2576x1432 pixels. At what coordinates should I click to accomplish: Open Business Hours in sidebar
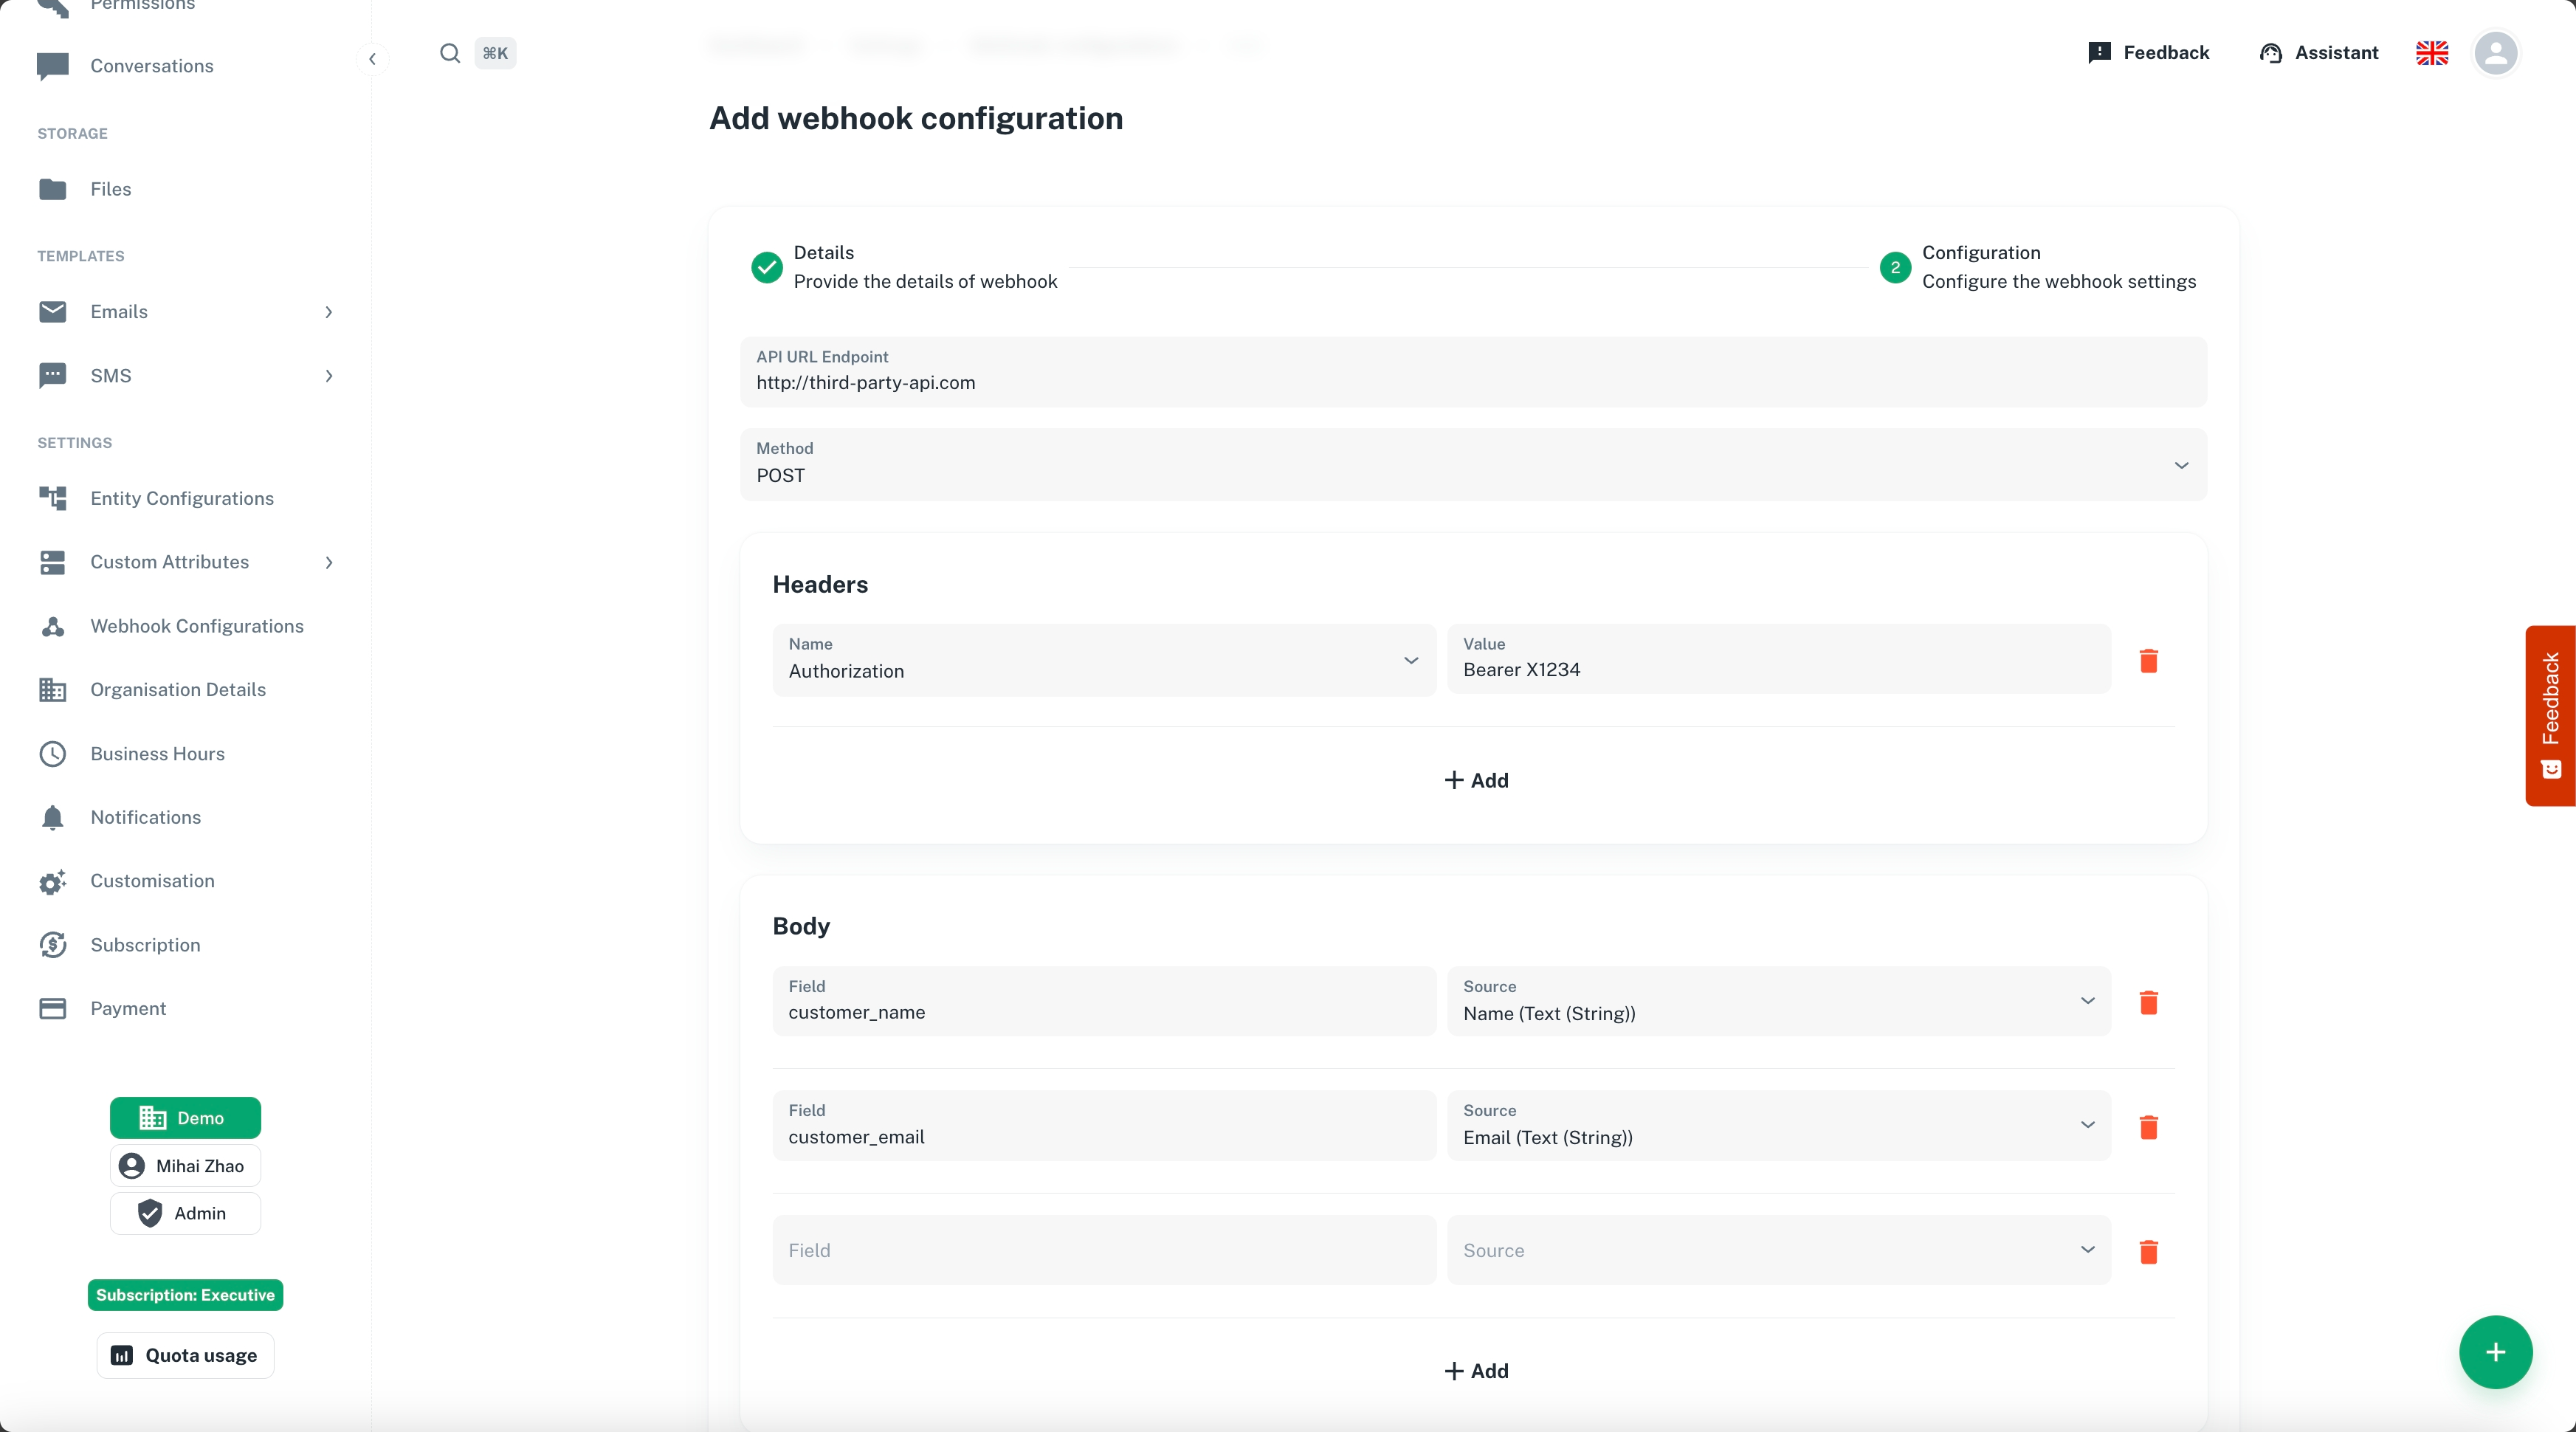[157, 754]
